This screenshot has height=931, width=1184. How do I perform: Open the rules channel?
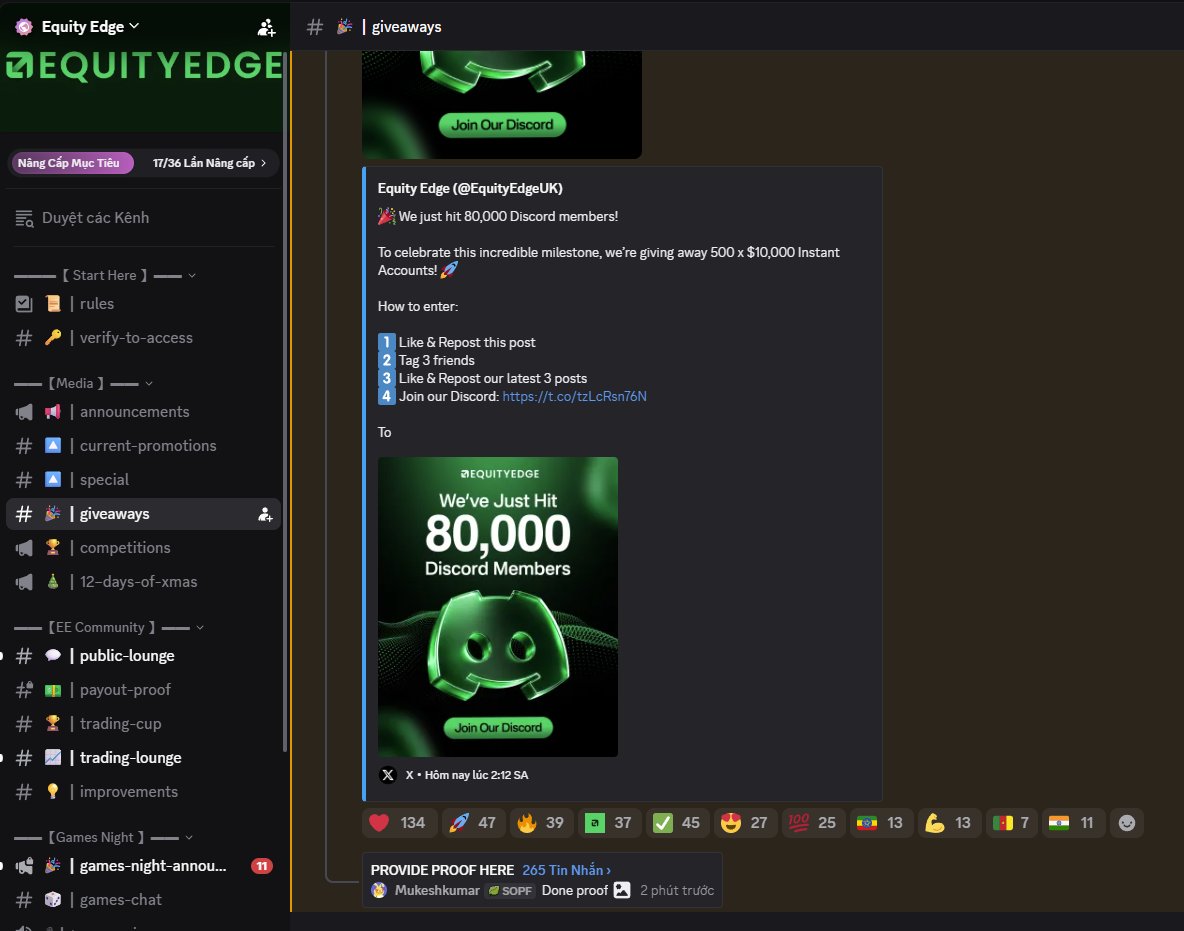143,304
